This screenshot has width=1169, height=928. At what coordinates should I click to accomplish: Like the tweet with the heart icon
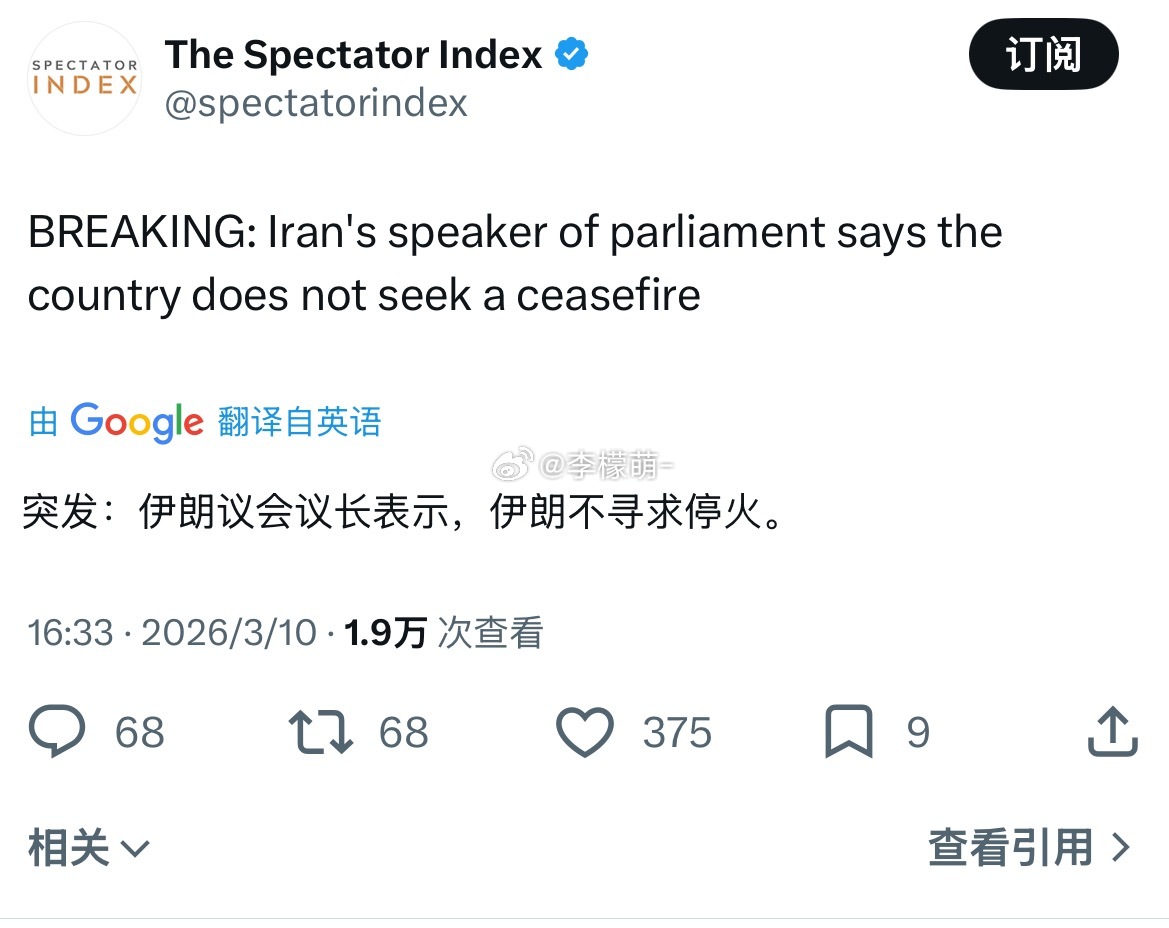point(587,731)
